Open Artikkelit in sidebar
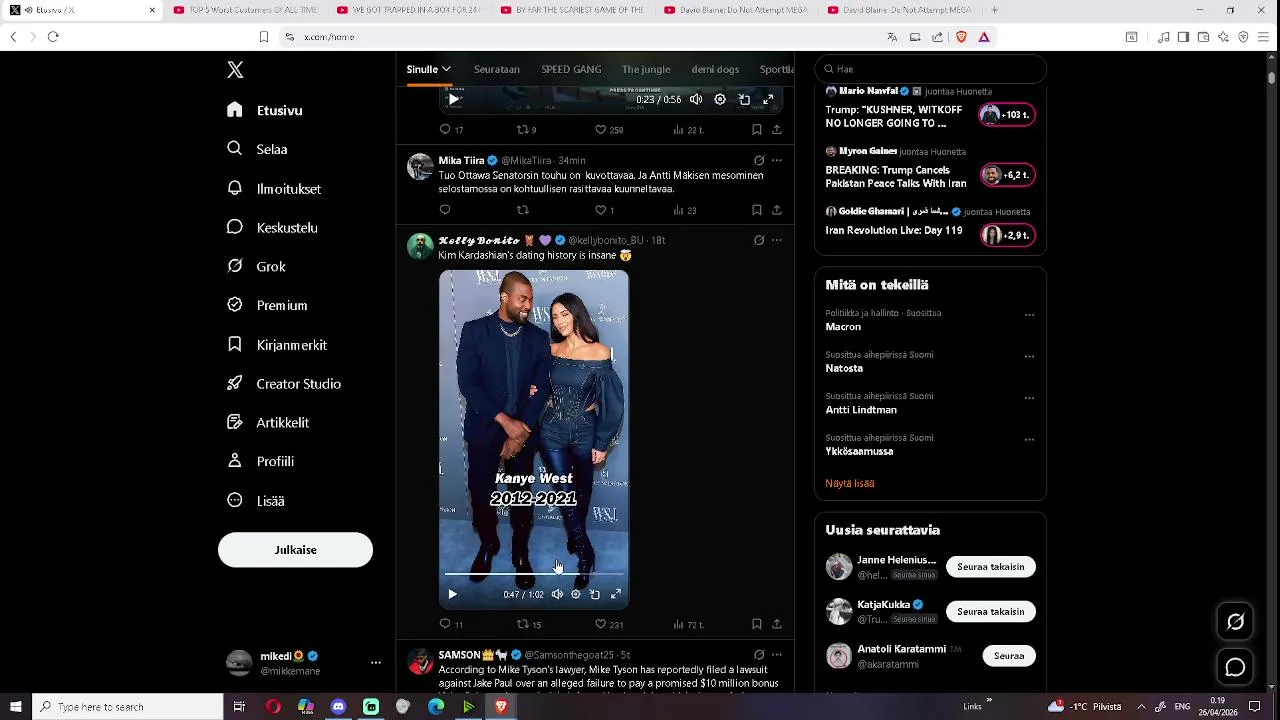The height and width of the screenshot is (720, 1280). [268, 422]
